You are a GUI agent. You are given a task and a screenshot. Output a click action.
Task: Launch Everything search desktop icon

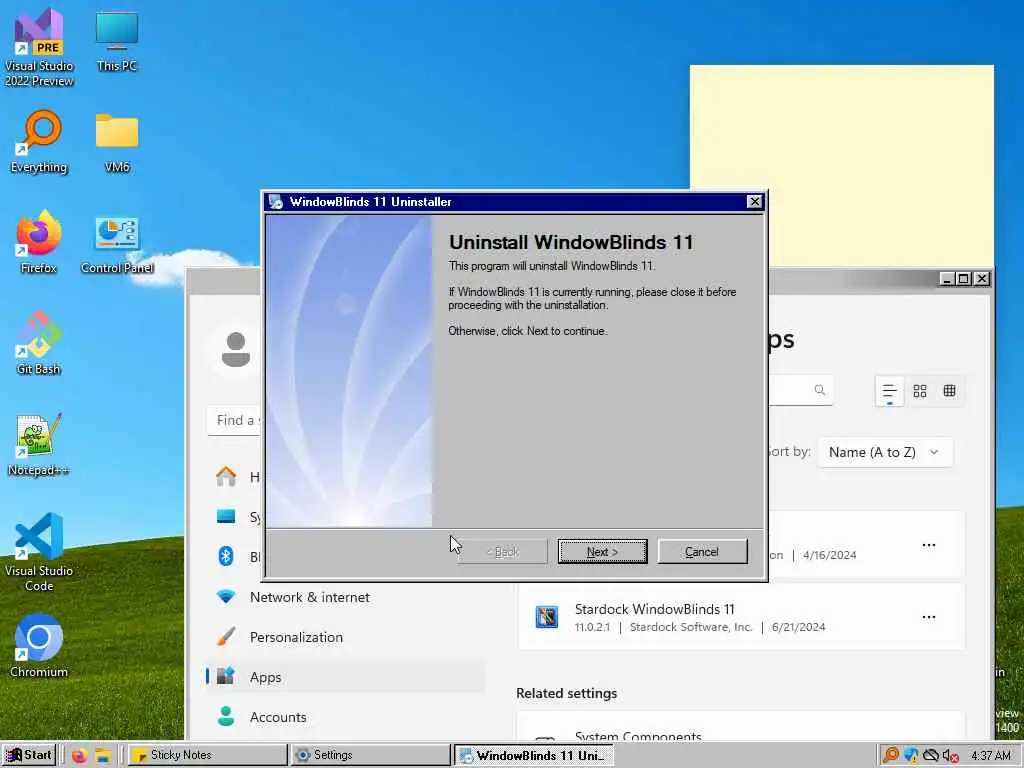39,142
